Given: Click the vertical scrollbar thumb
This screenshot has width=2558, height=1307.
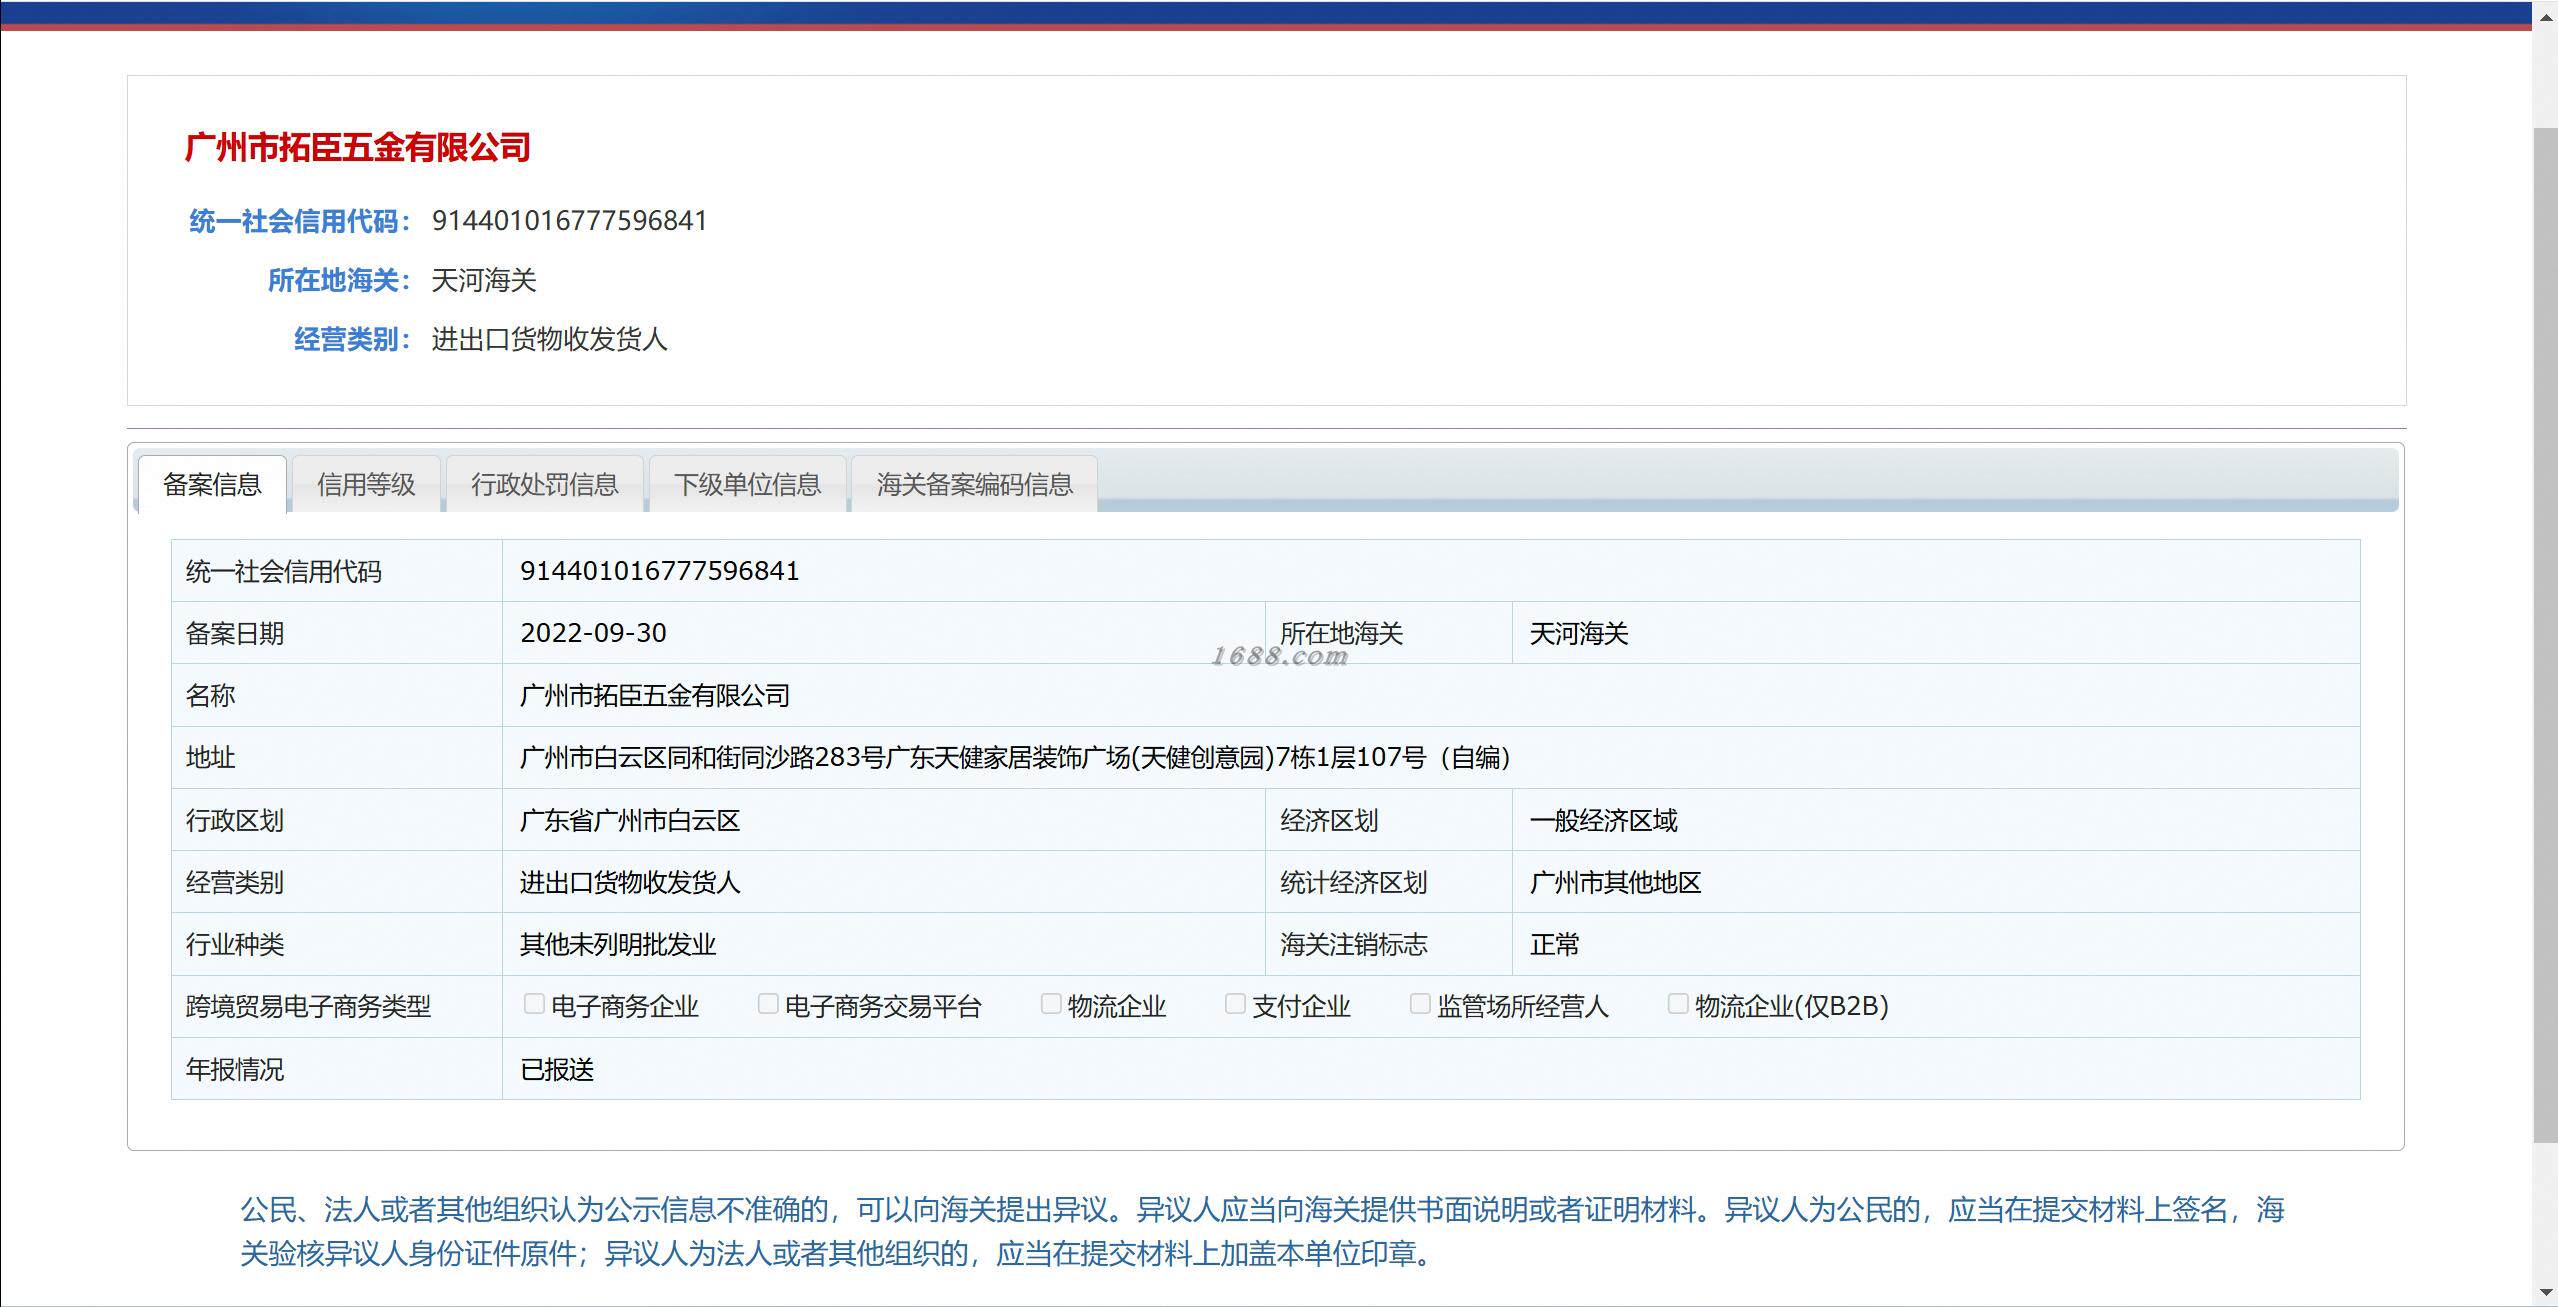Looking at the screenshot, I should [x=2545, y=635].
